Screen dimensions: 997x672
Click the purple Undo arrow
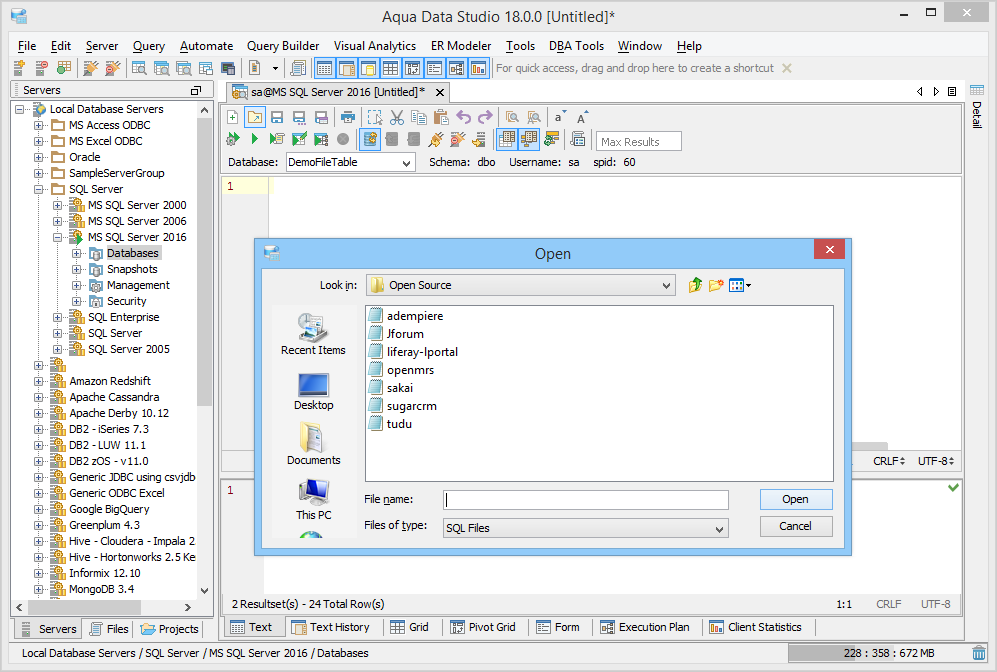[x=464, y=117]
